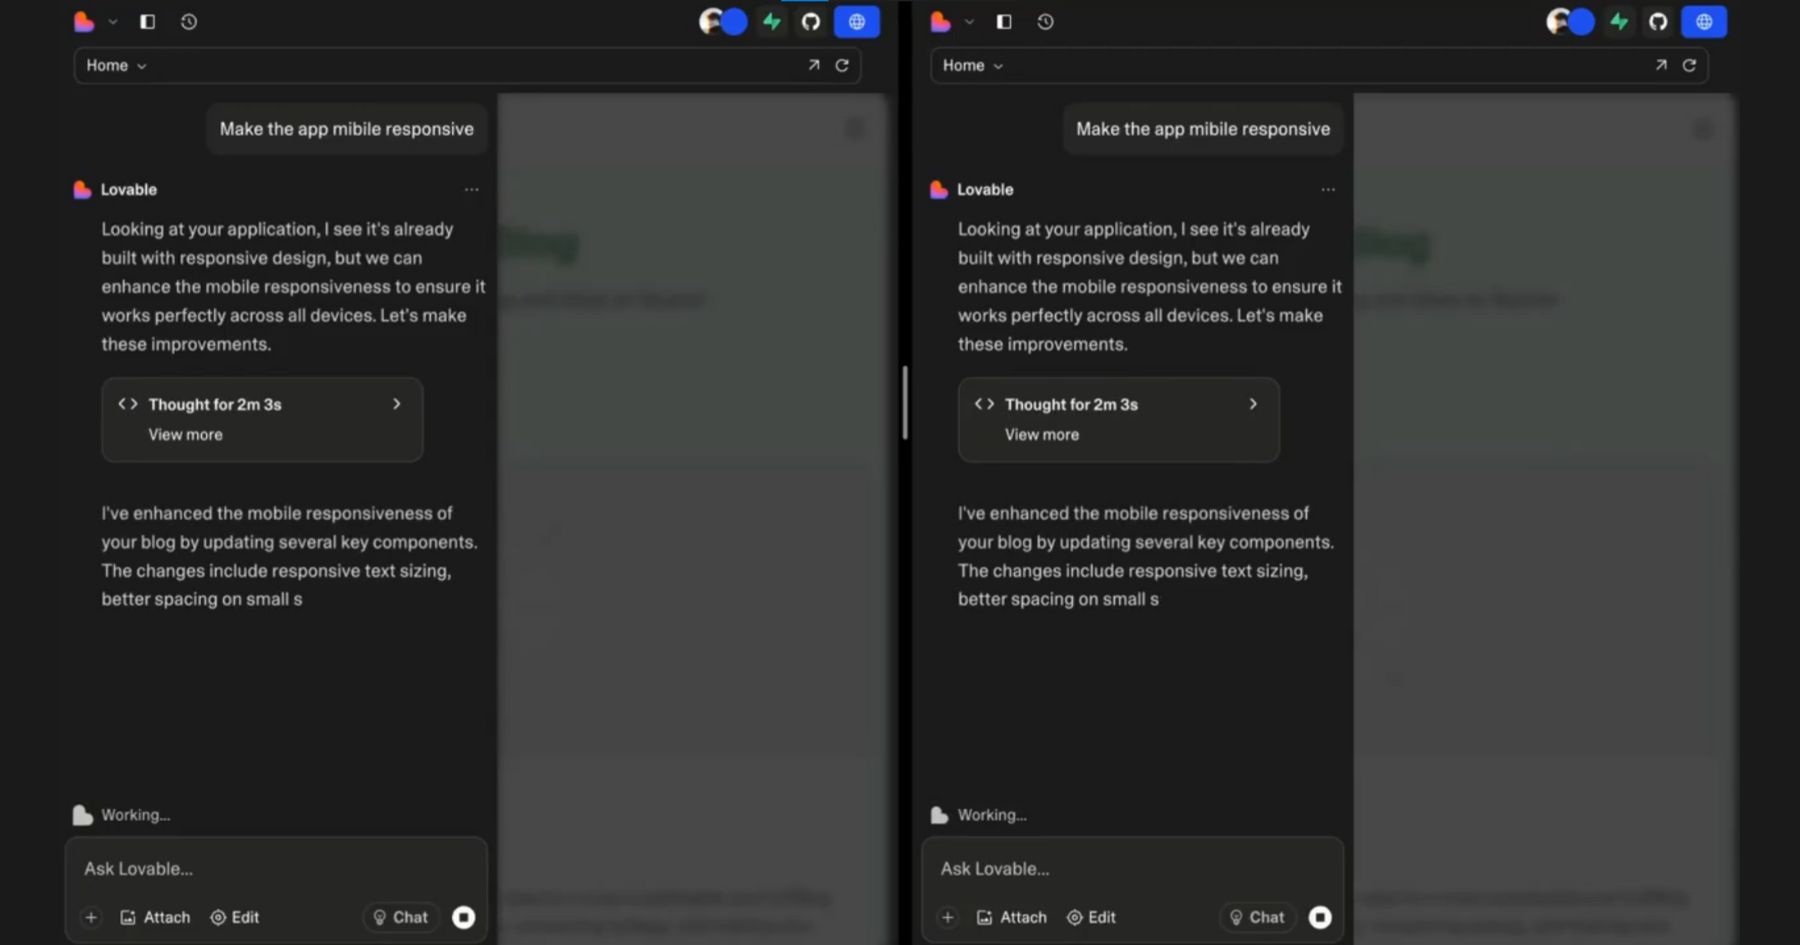Viewport: 1800px width, 945px height.
Task: Toggle Chat mode in left pane
Action: click(401, 917)
